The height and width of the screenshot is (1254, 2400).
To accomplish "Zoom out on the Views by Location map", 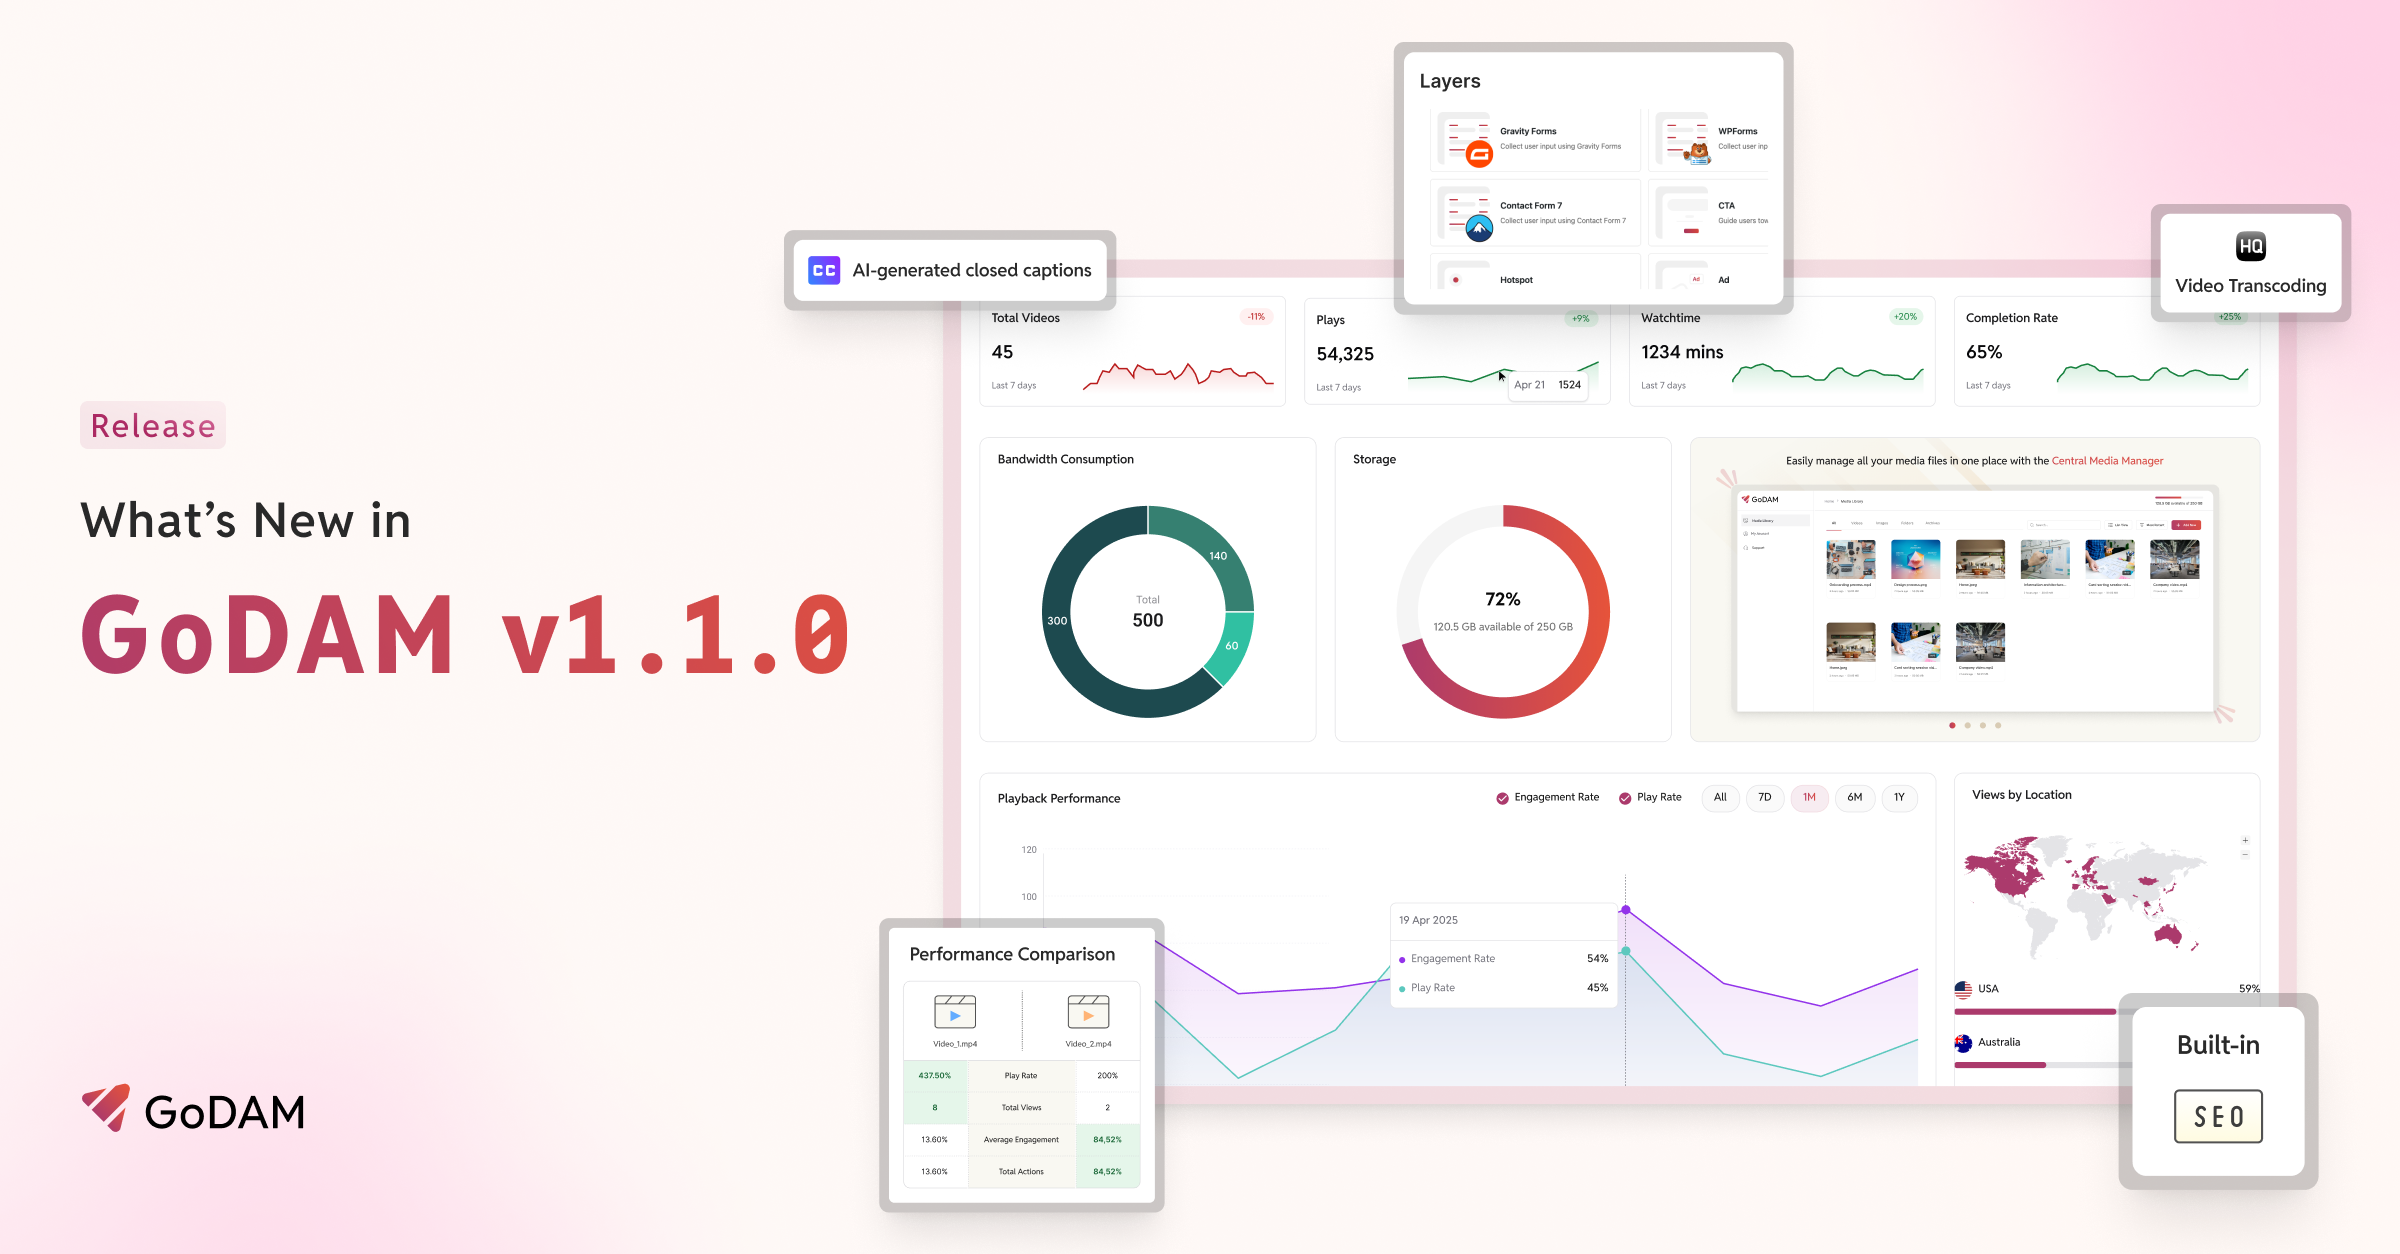I will tap(2245, 855).
